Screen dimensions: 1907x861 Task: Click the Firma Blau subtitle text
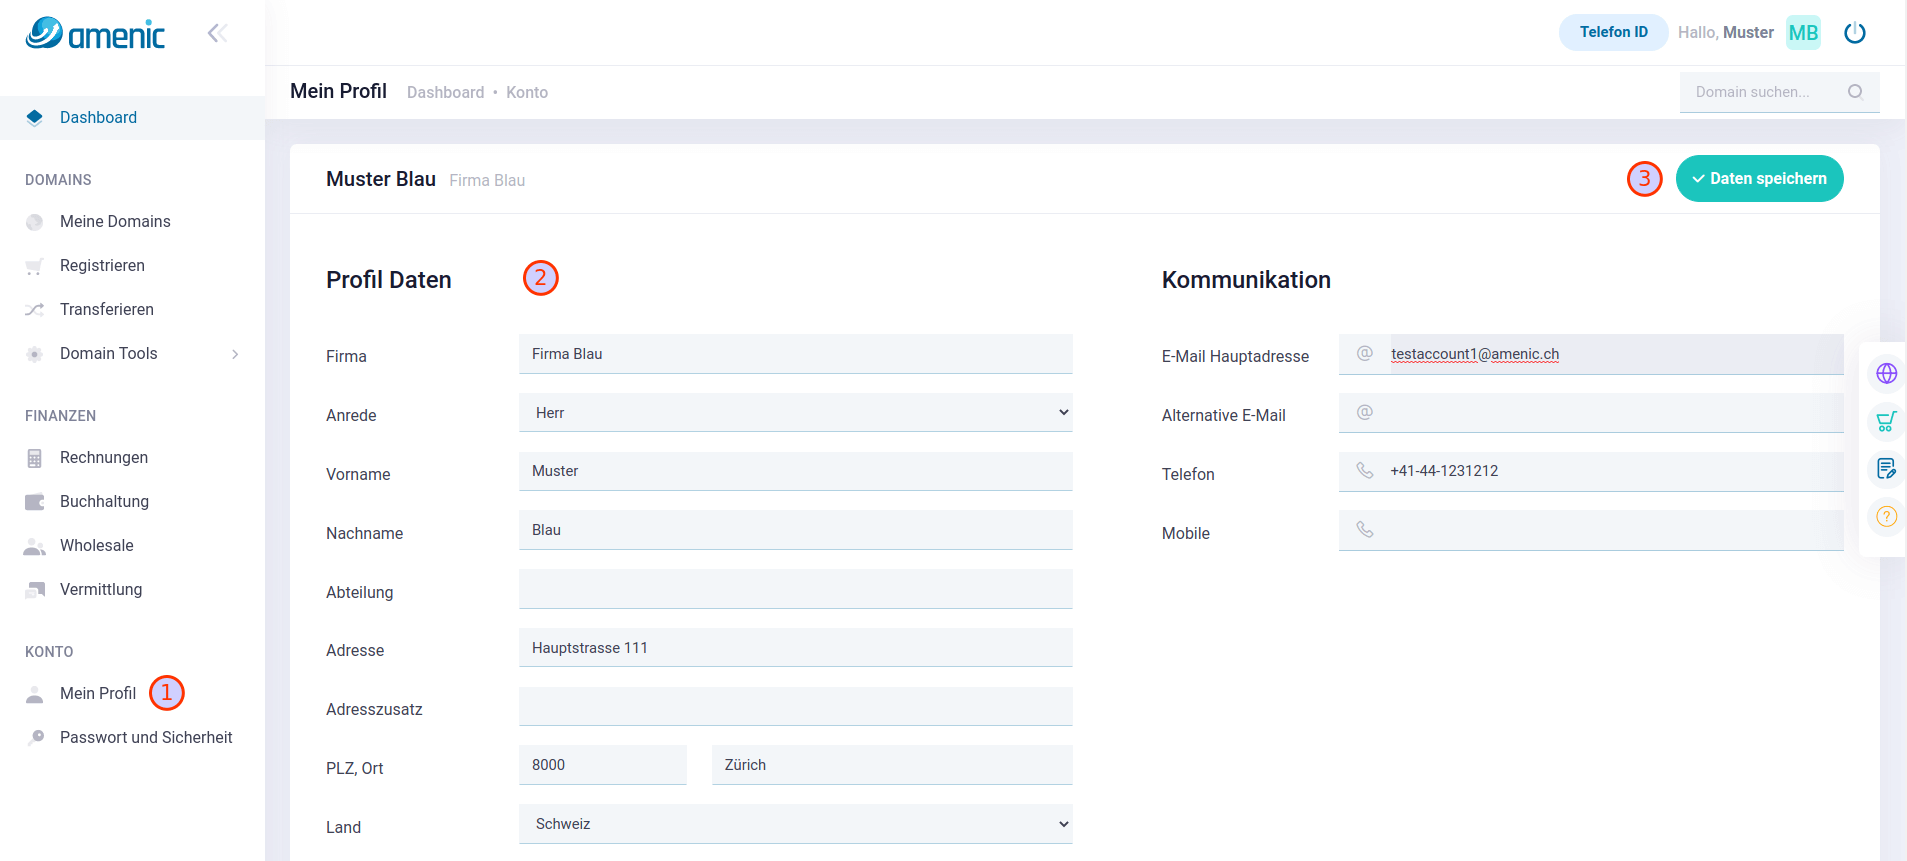[x=487, y=180]
